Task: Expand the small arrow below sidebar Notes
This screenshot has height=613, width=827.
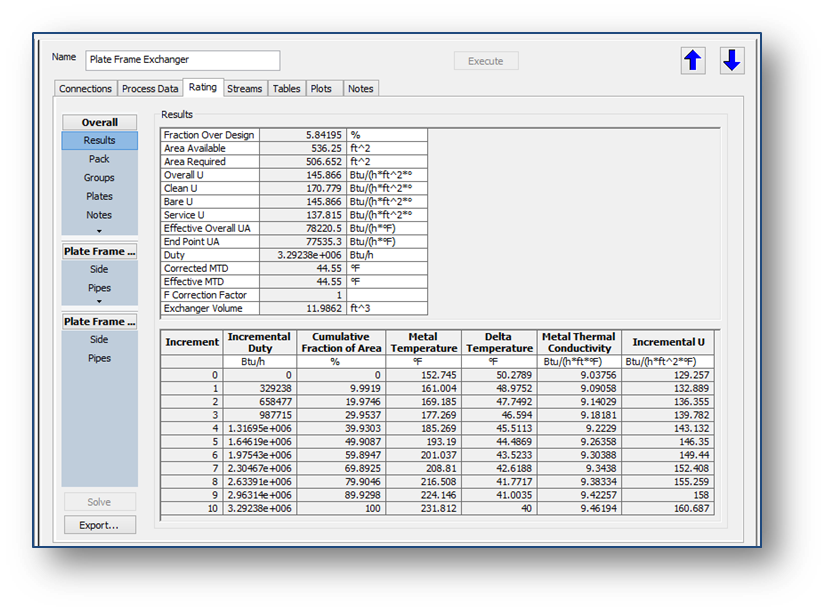Action: tap(99, 231)
